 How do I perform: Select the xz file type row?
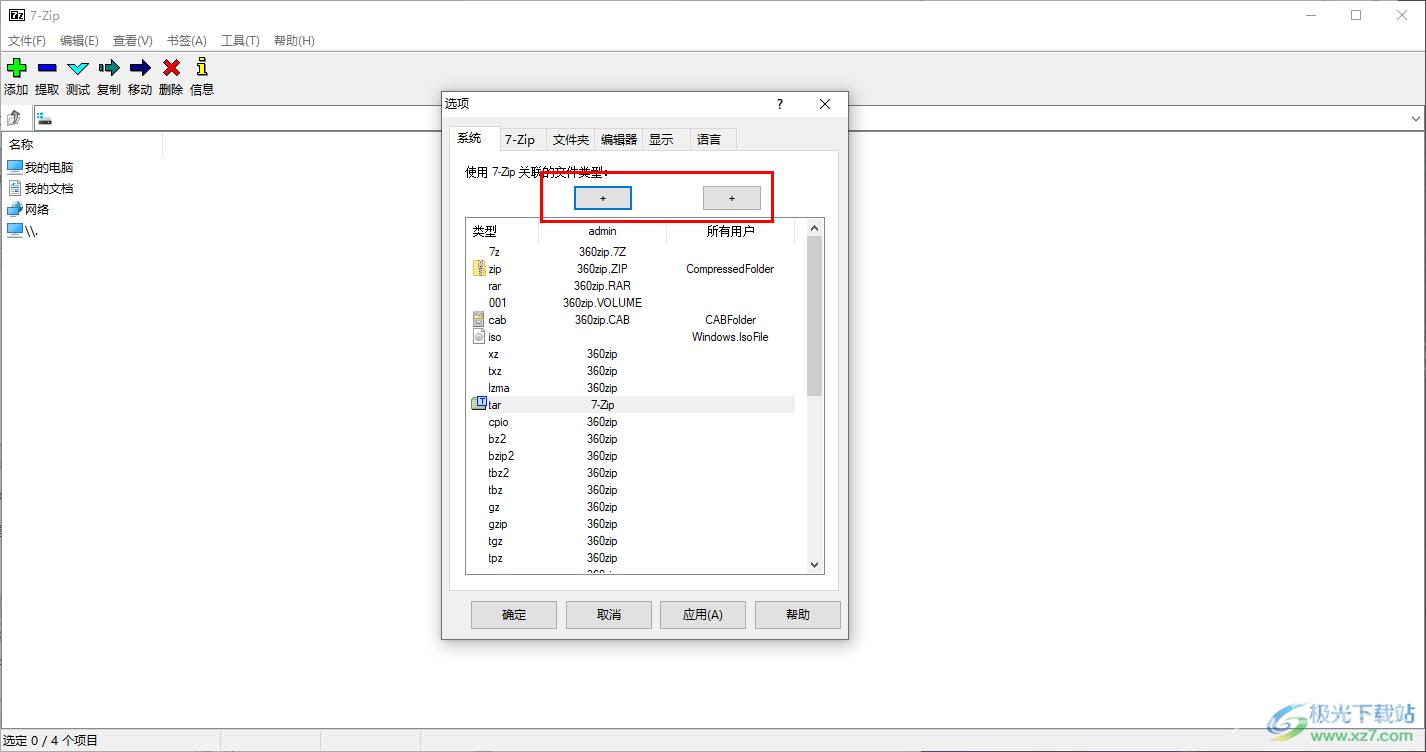[x=632, y=354]
